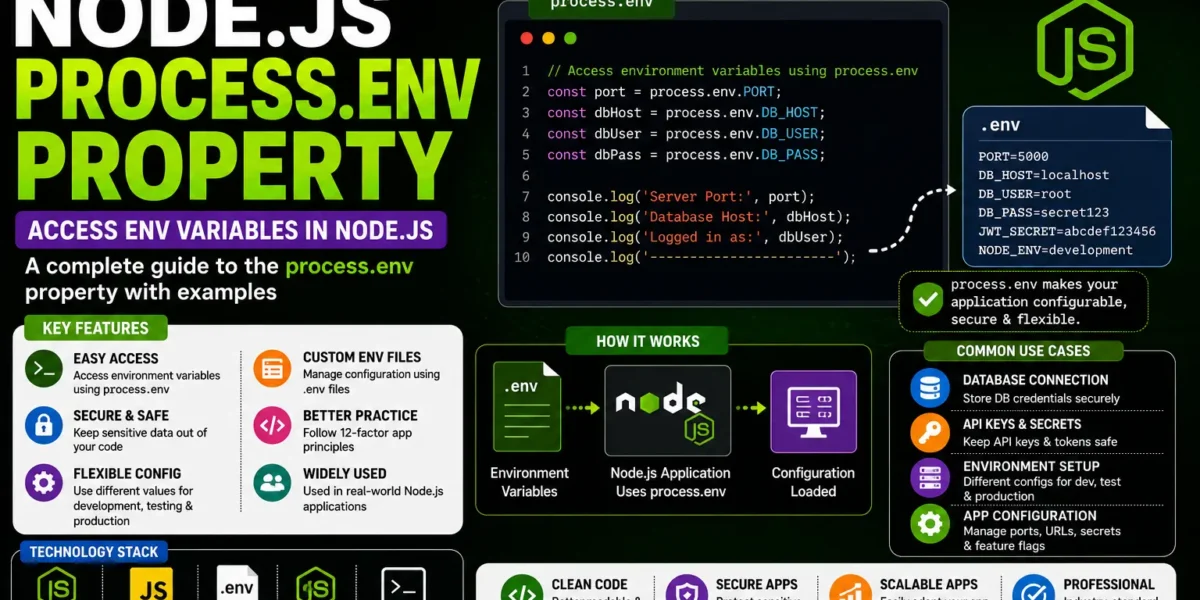Click the code line 'const dbPass = process.env.DB_PASS;'
The image size is (1200, 600).
point(687,155)
